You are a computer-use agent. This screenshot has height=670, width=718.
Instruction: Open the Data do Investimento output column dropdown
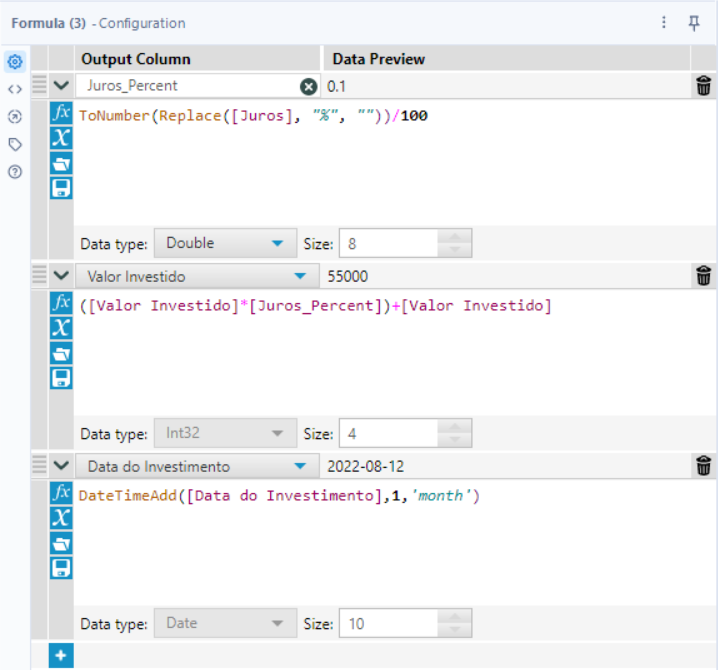[x=197, y=466]
